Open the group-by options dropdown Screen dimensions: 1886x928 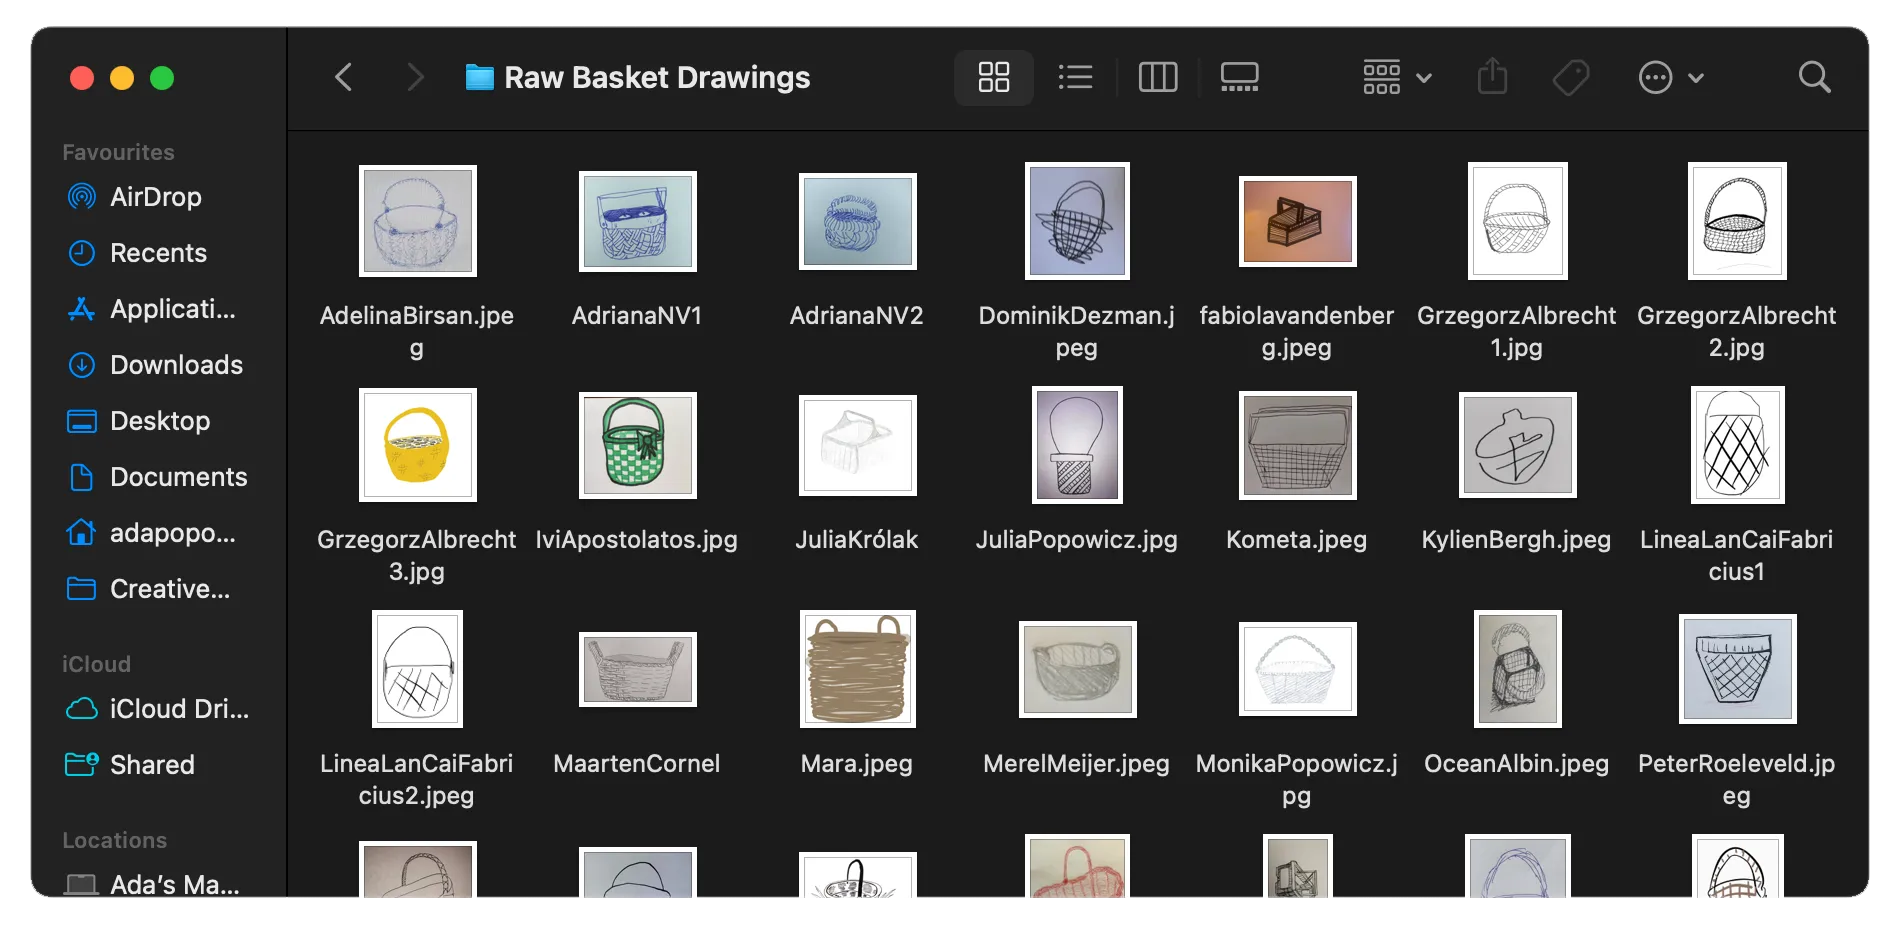click(x=1396, y=77)
